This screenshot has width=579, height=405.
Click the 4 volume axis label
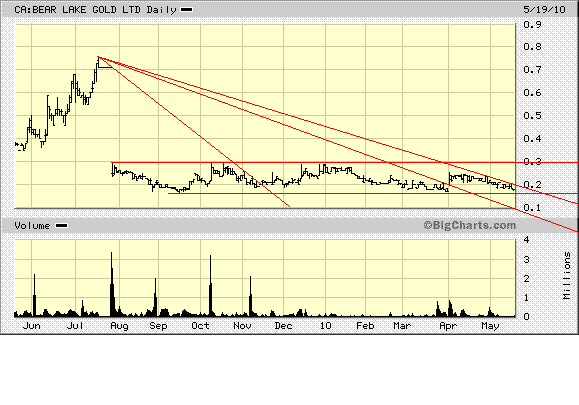527,240
